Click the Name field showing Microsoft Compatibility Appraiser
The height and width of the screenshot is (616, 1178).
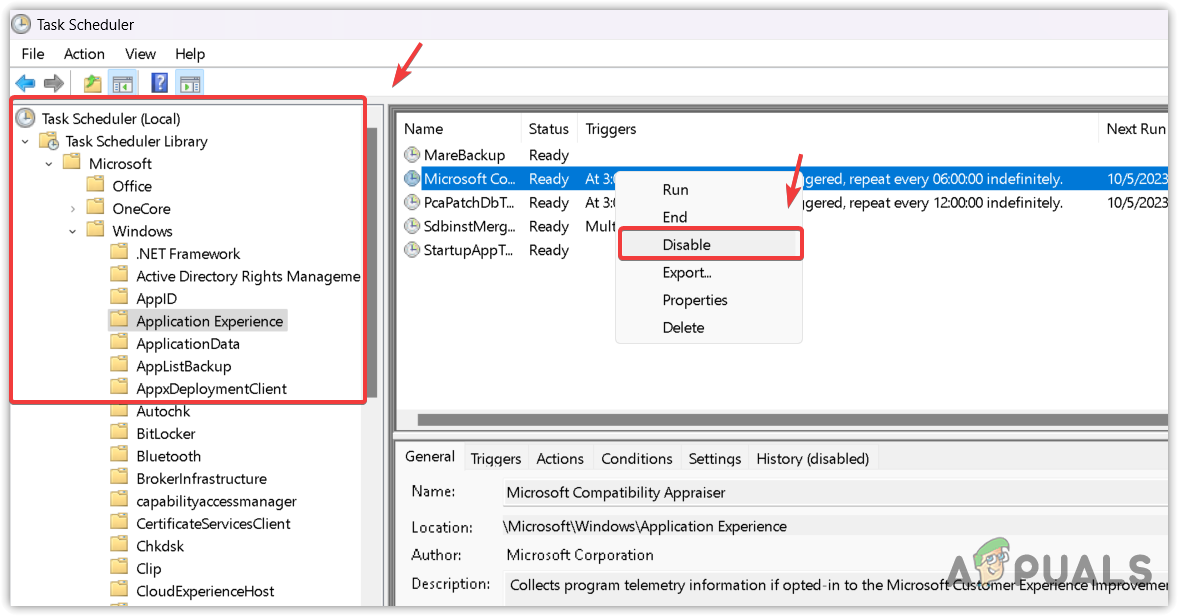(835, 493)
